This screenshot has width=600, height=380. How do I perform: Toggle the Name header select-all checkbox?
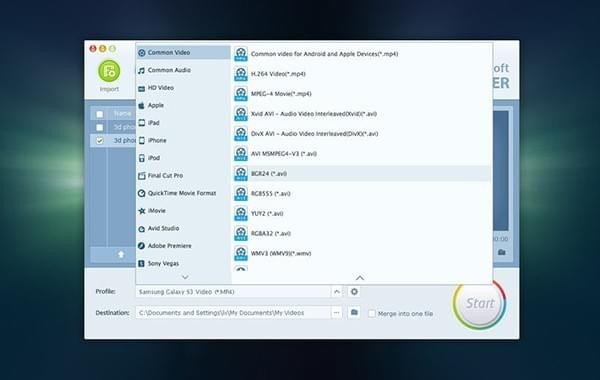coord(100,114)
